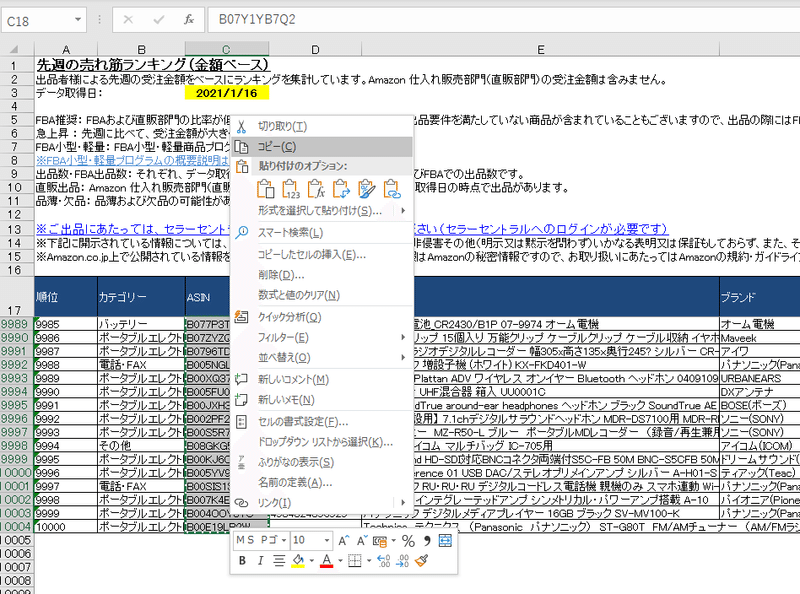This screenshot has height=594, width=800.
Task: Click the new comment icon in menu
Action: 241,379
